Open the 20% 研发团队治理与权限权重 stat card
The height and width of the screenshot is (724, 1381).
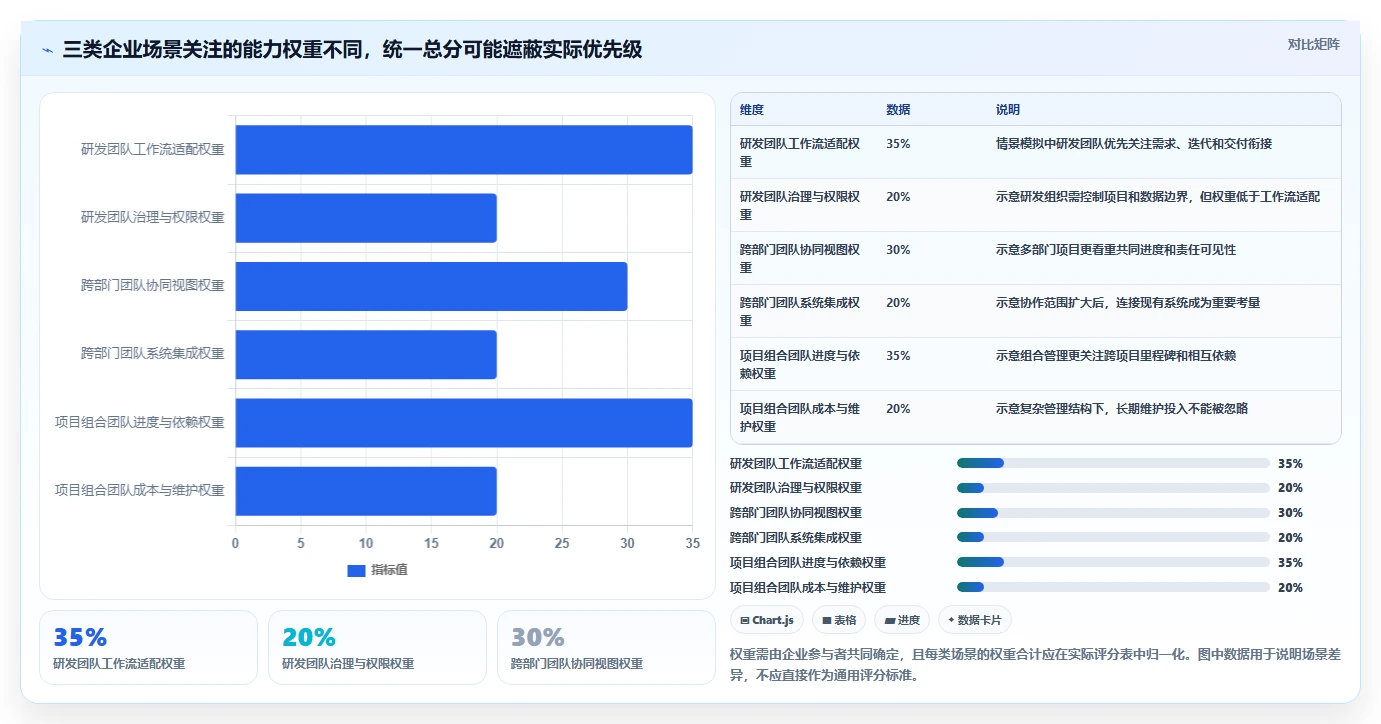pyautogui.click(x=377, y=647)
